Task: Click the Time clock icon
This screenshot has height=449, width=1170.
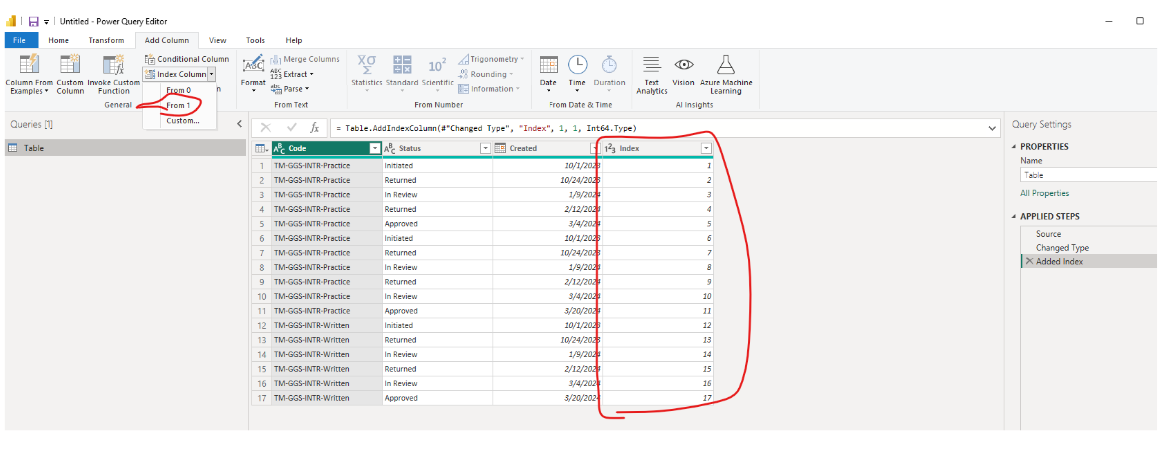Action: pyautogui.click(x=578, y=64)
